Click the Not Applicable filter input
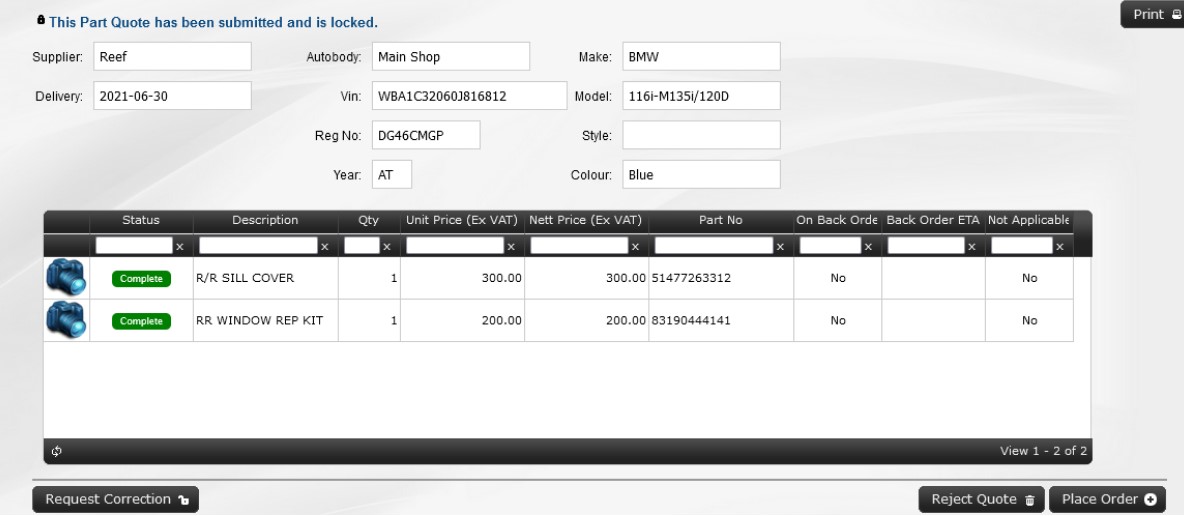The image size is (1184, 516). coord(1022,246)
